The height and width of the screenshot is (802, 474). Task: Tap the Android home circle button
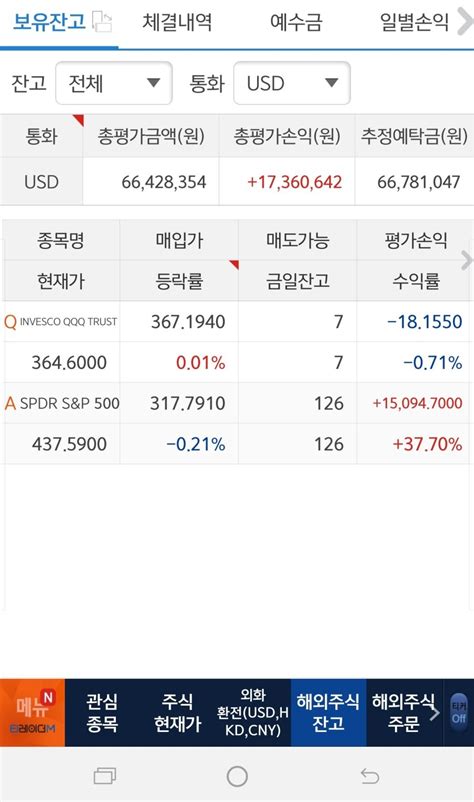click(x=237, y=776)
